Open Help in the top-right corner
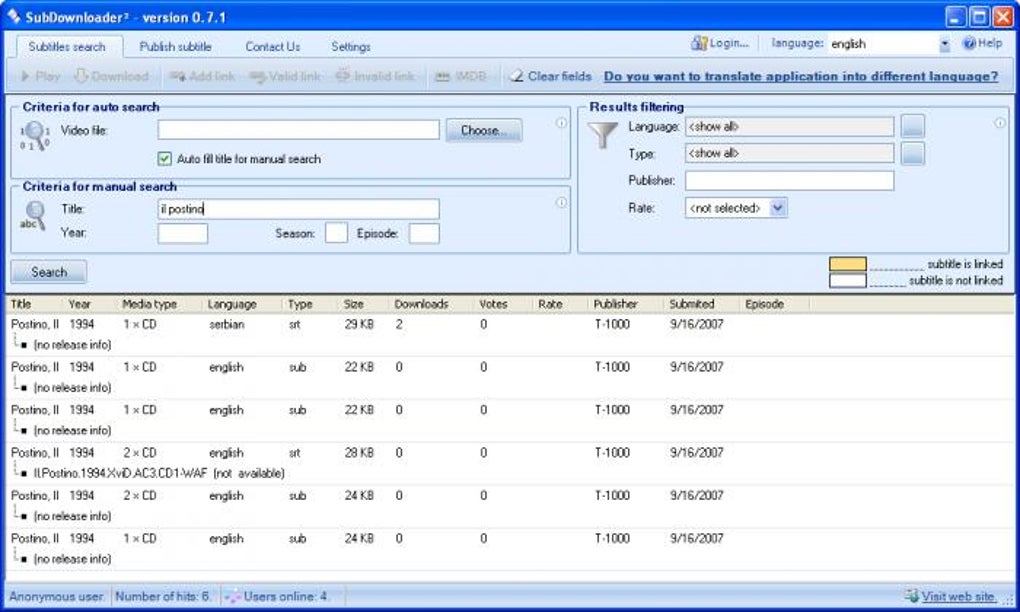The width and height of the screenshot is (1020, 612). (x=982, y=44)
